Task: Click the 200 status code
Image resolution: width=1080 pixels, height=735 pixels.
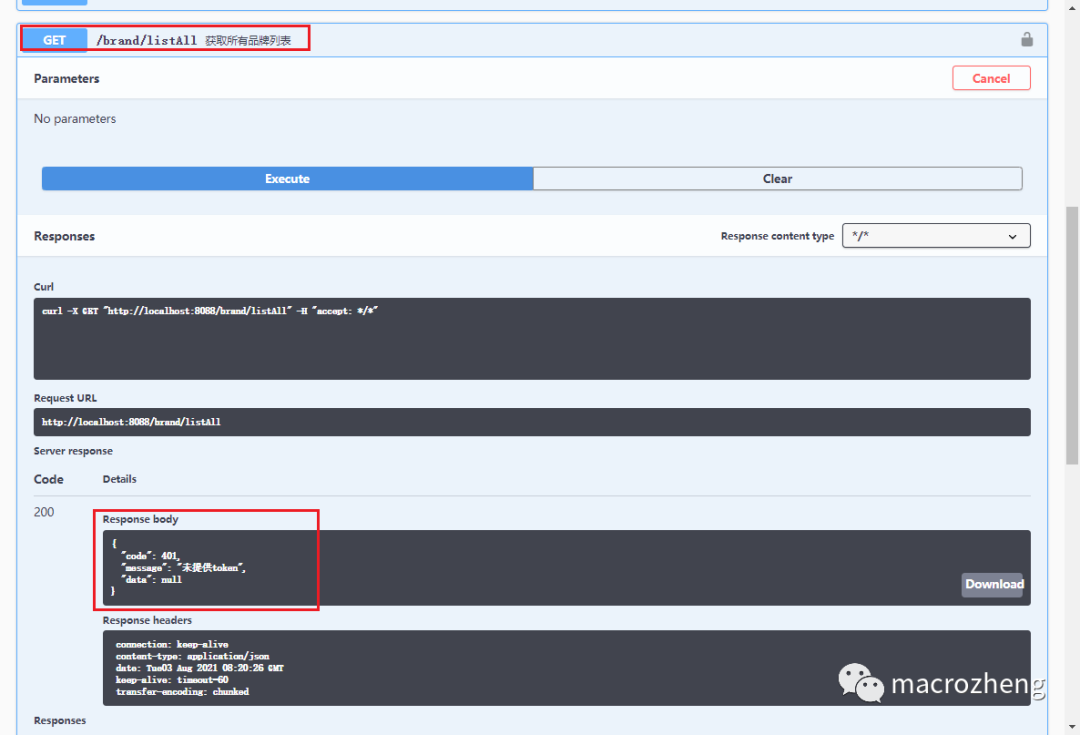Action: click(44, 512)
